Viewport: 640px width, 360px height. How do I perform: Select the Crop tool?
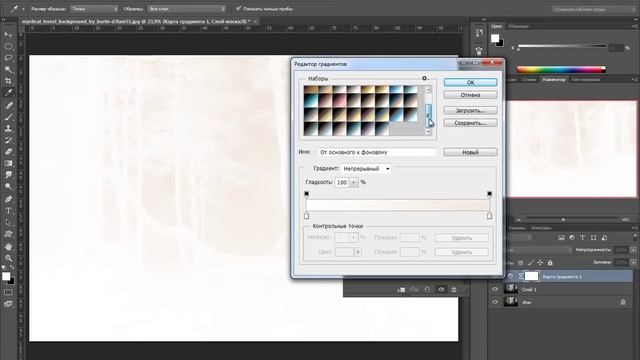[8, 81]
